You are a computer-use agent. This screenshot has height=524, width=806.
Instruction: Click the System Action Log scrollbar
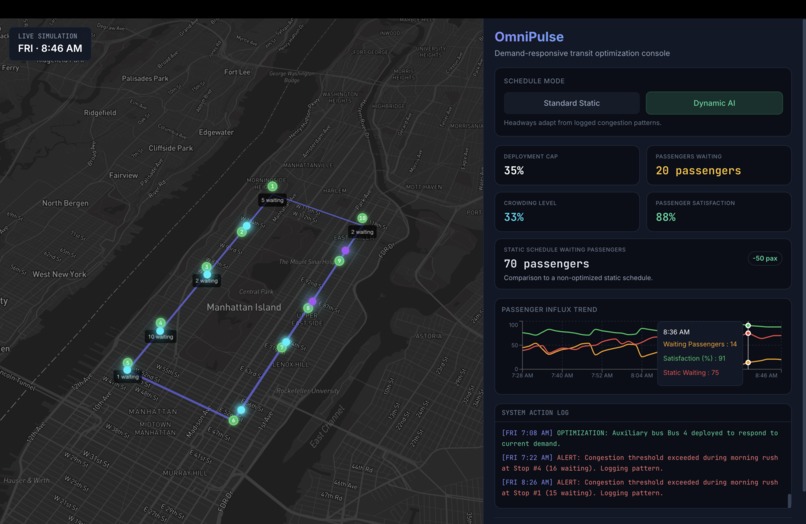[790, 500]
